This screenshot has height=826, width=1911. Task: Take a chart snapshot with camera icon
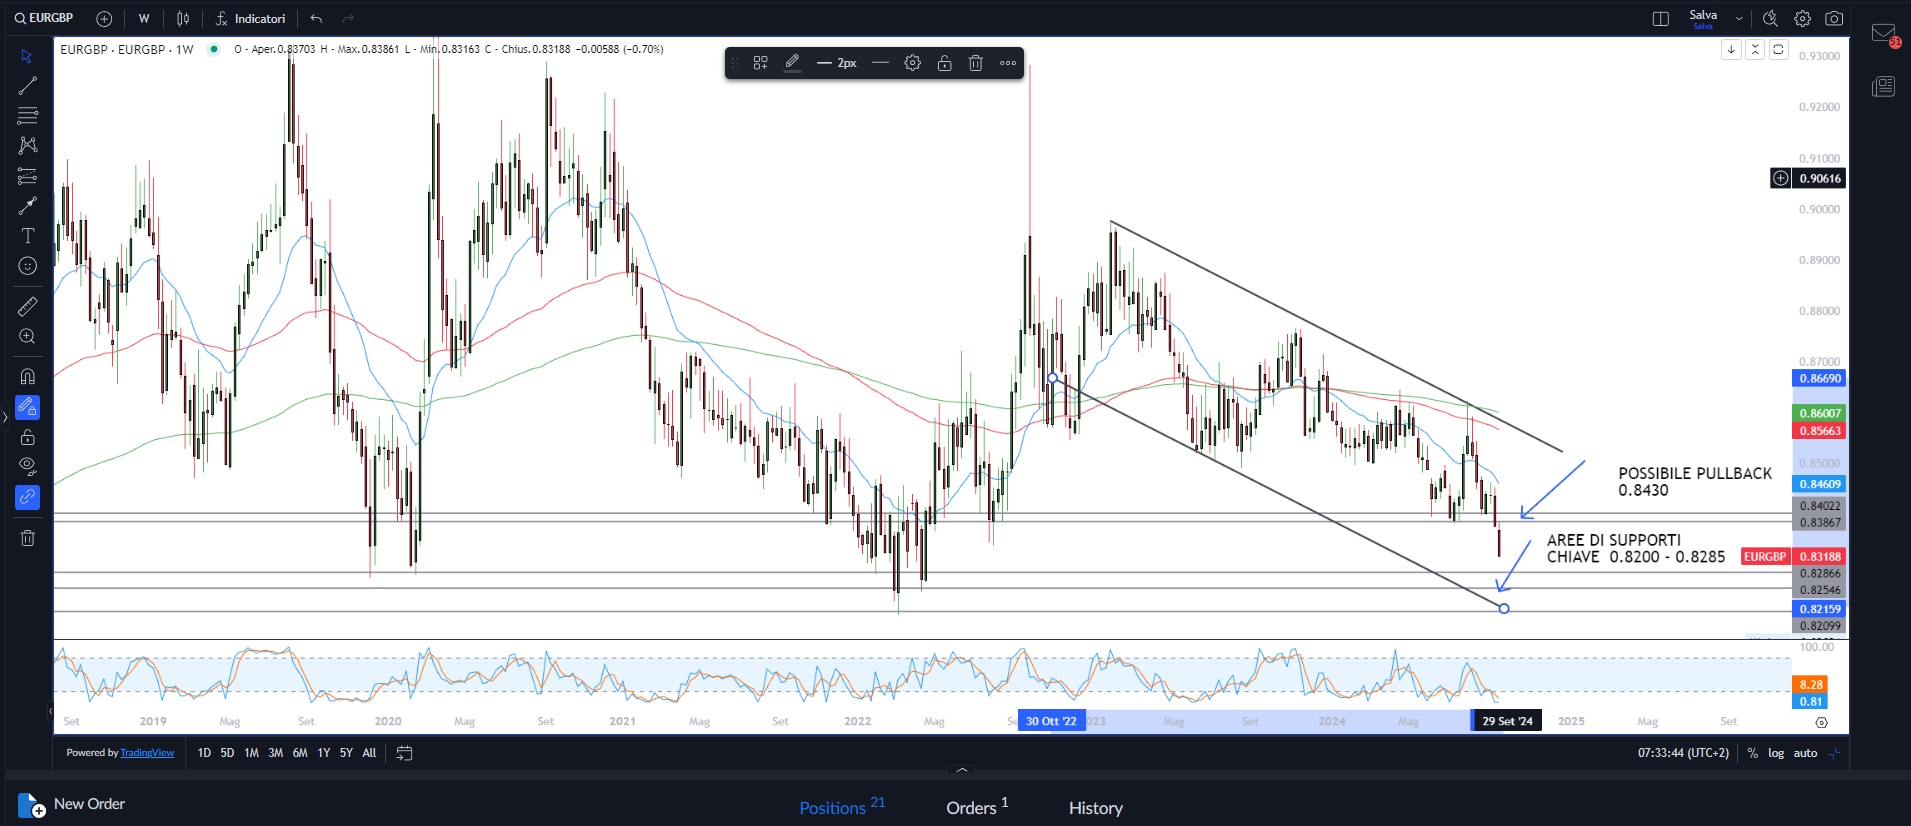click(1834, 19)
